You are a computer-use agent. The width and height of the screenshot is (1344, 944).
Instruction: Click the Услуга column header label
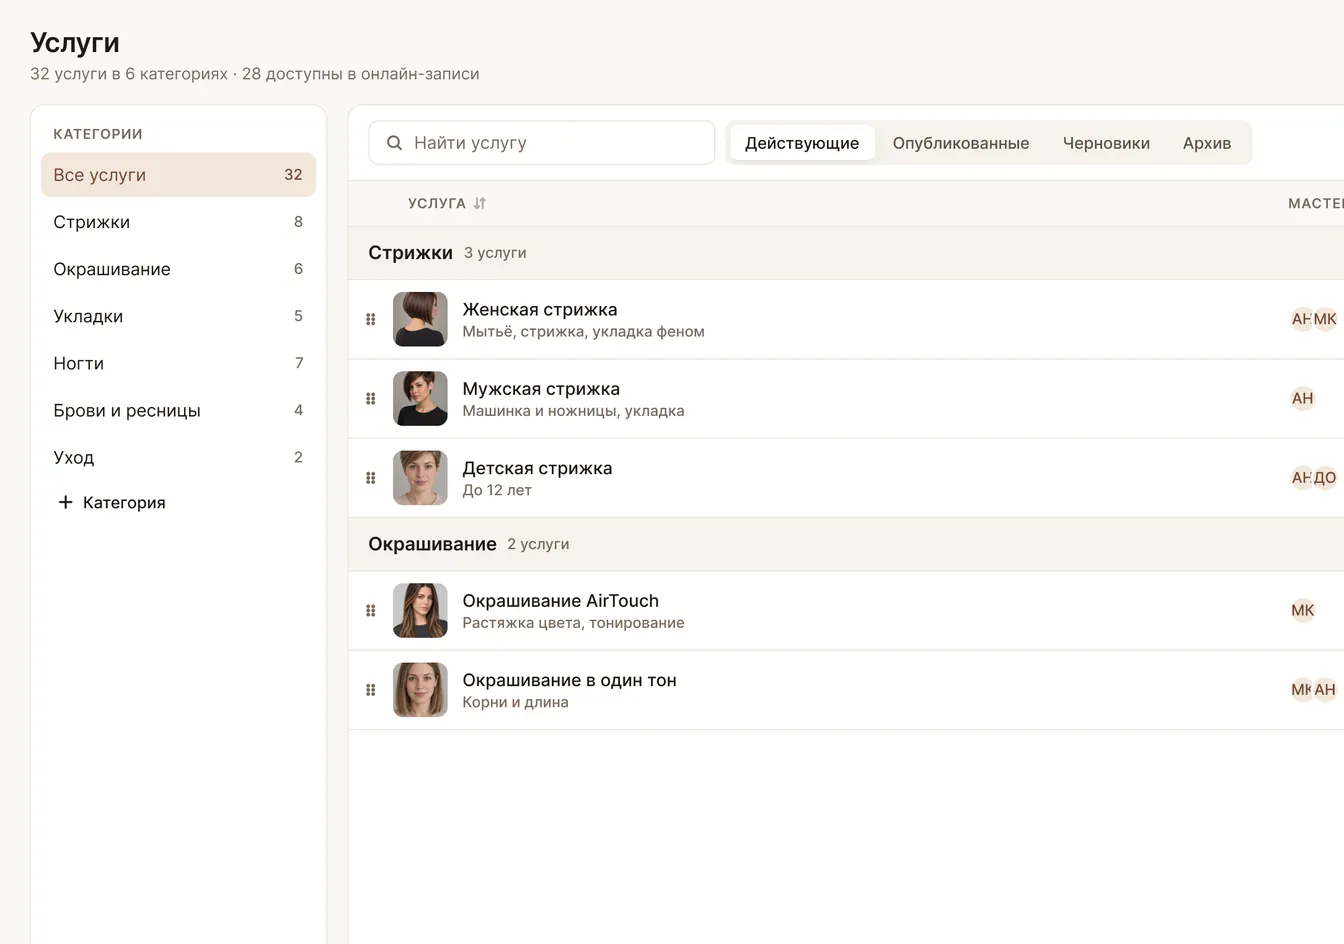click(x=437, y=203)
